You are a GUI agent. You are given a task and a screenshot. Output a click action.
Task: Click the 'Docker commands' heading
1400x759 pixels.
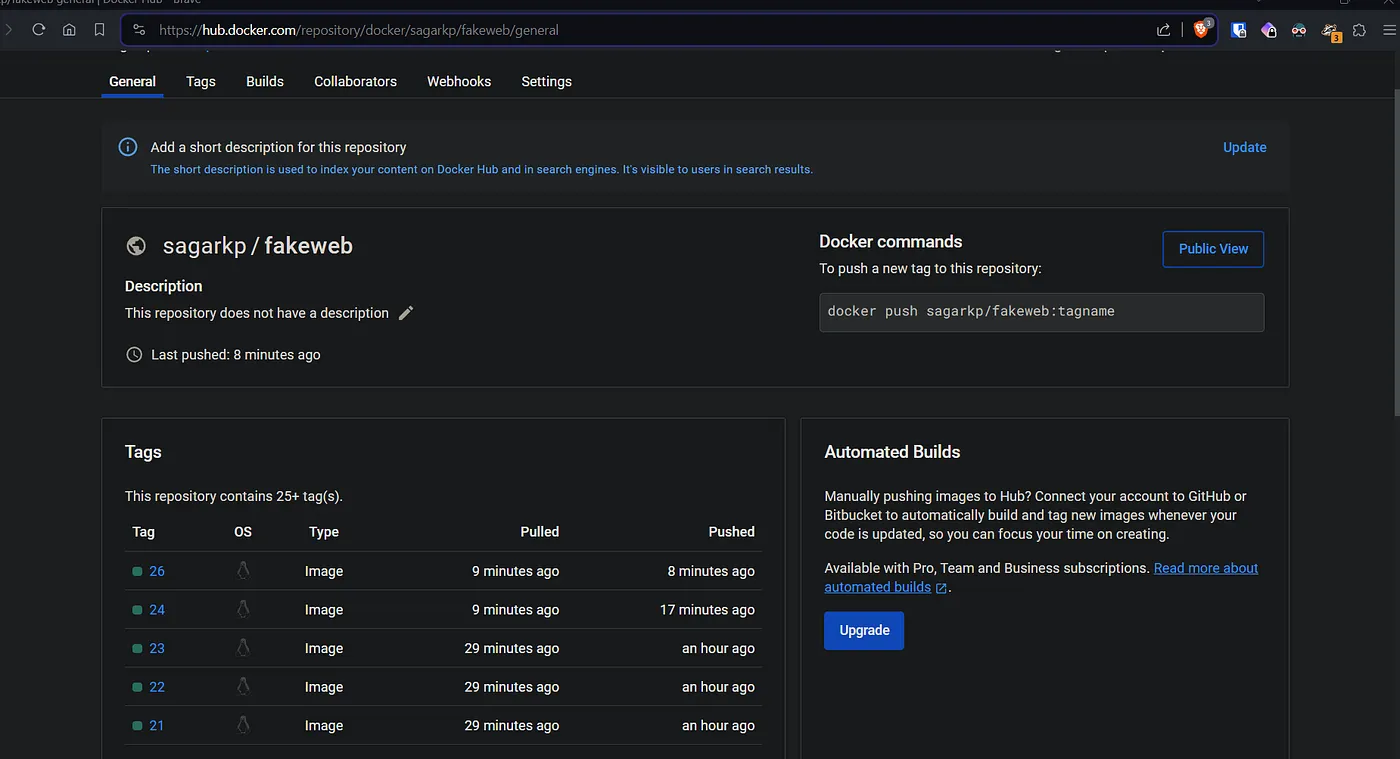click(x=891, y=241)
